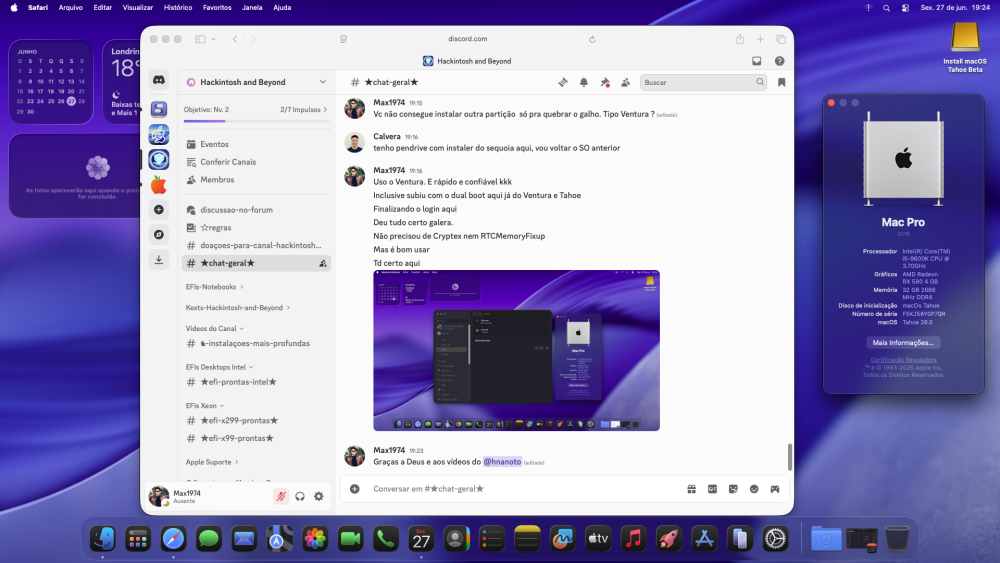The width and height of the screenshot is (1000, 563).
Task: Open the discussao-no-forum channel
Action: [x=256, y=210]
